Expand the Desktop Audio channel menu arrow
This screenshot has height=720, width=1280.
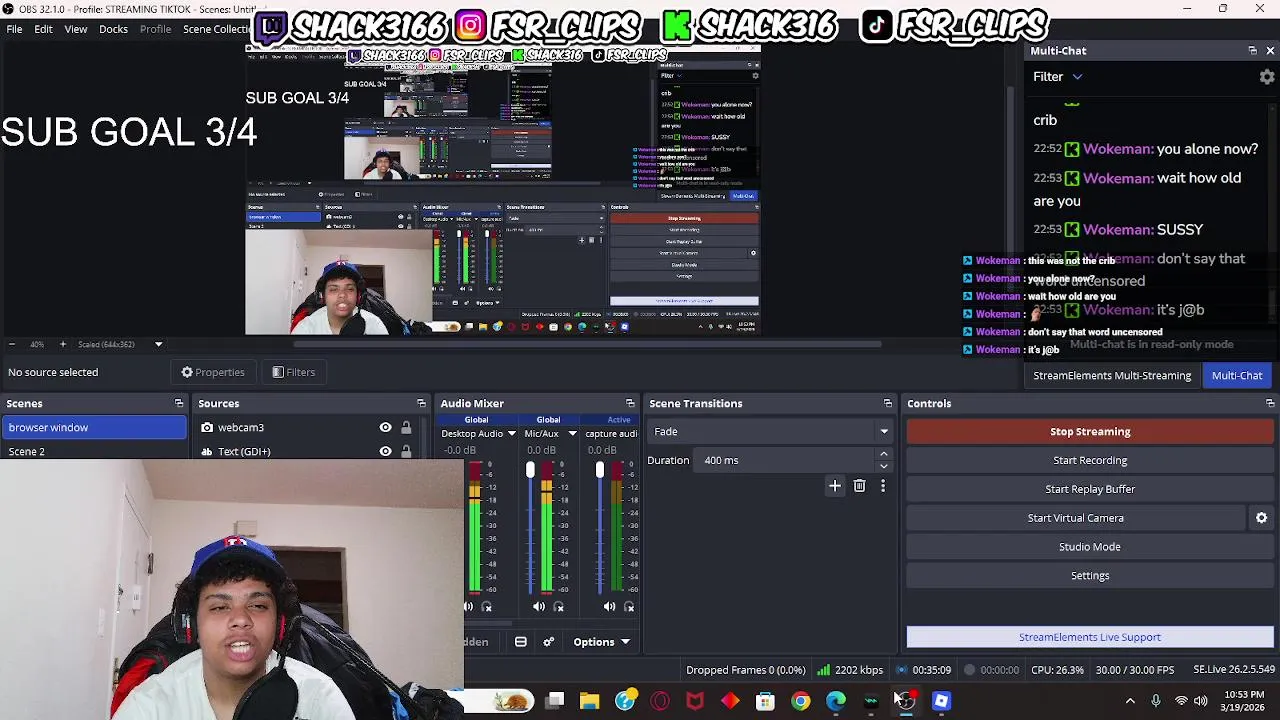511,434
